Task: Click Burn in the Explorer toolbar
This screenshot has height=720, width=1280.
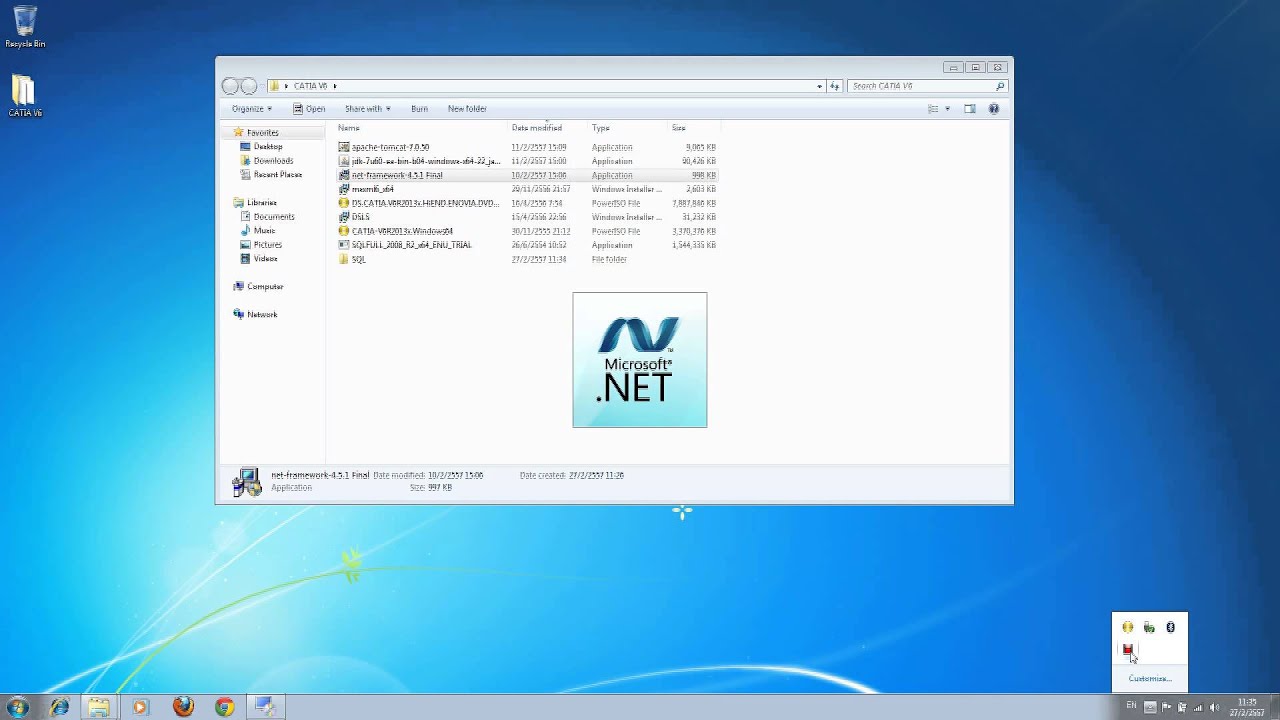Action: point(419,109)
